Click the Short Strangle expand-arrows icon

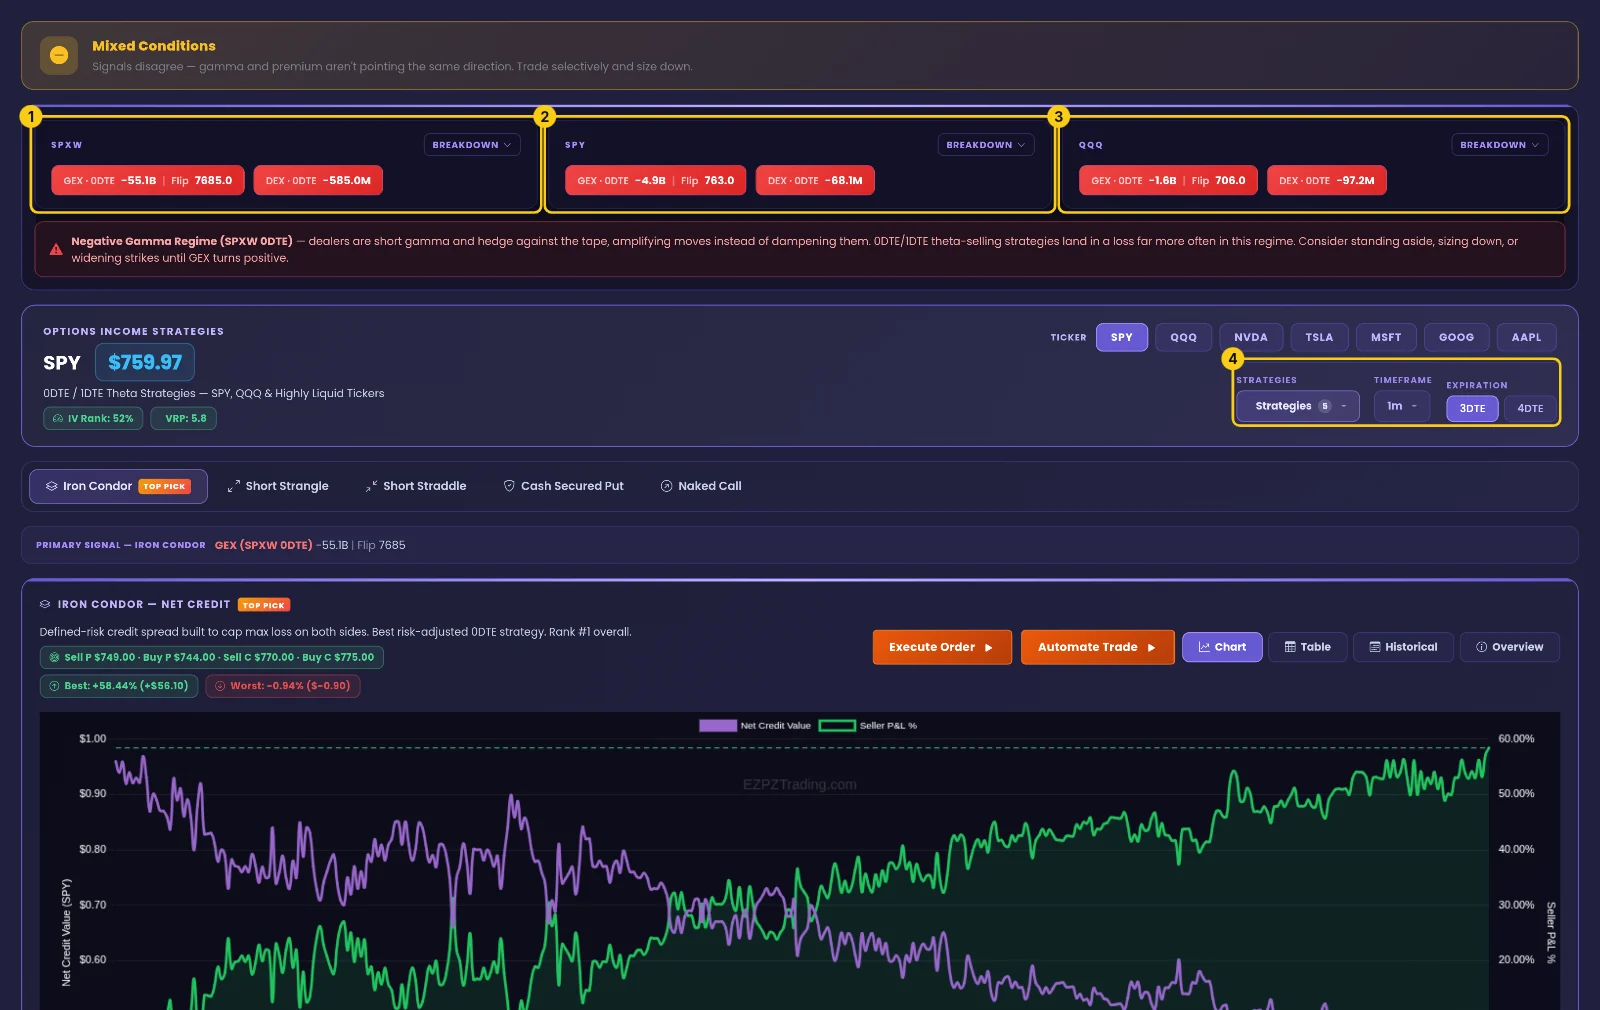[x=233, y=486]
